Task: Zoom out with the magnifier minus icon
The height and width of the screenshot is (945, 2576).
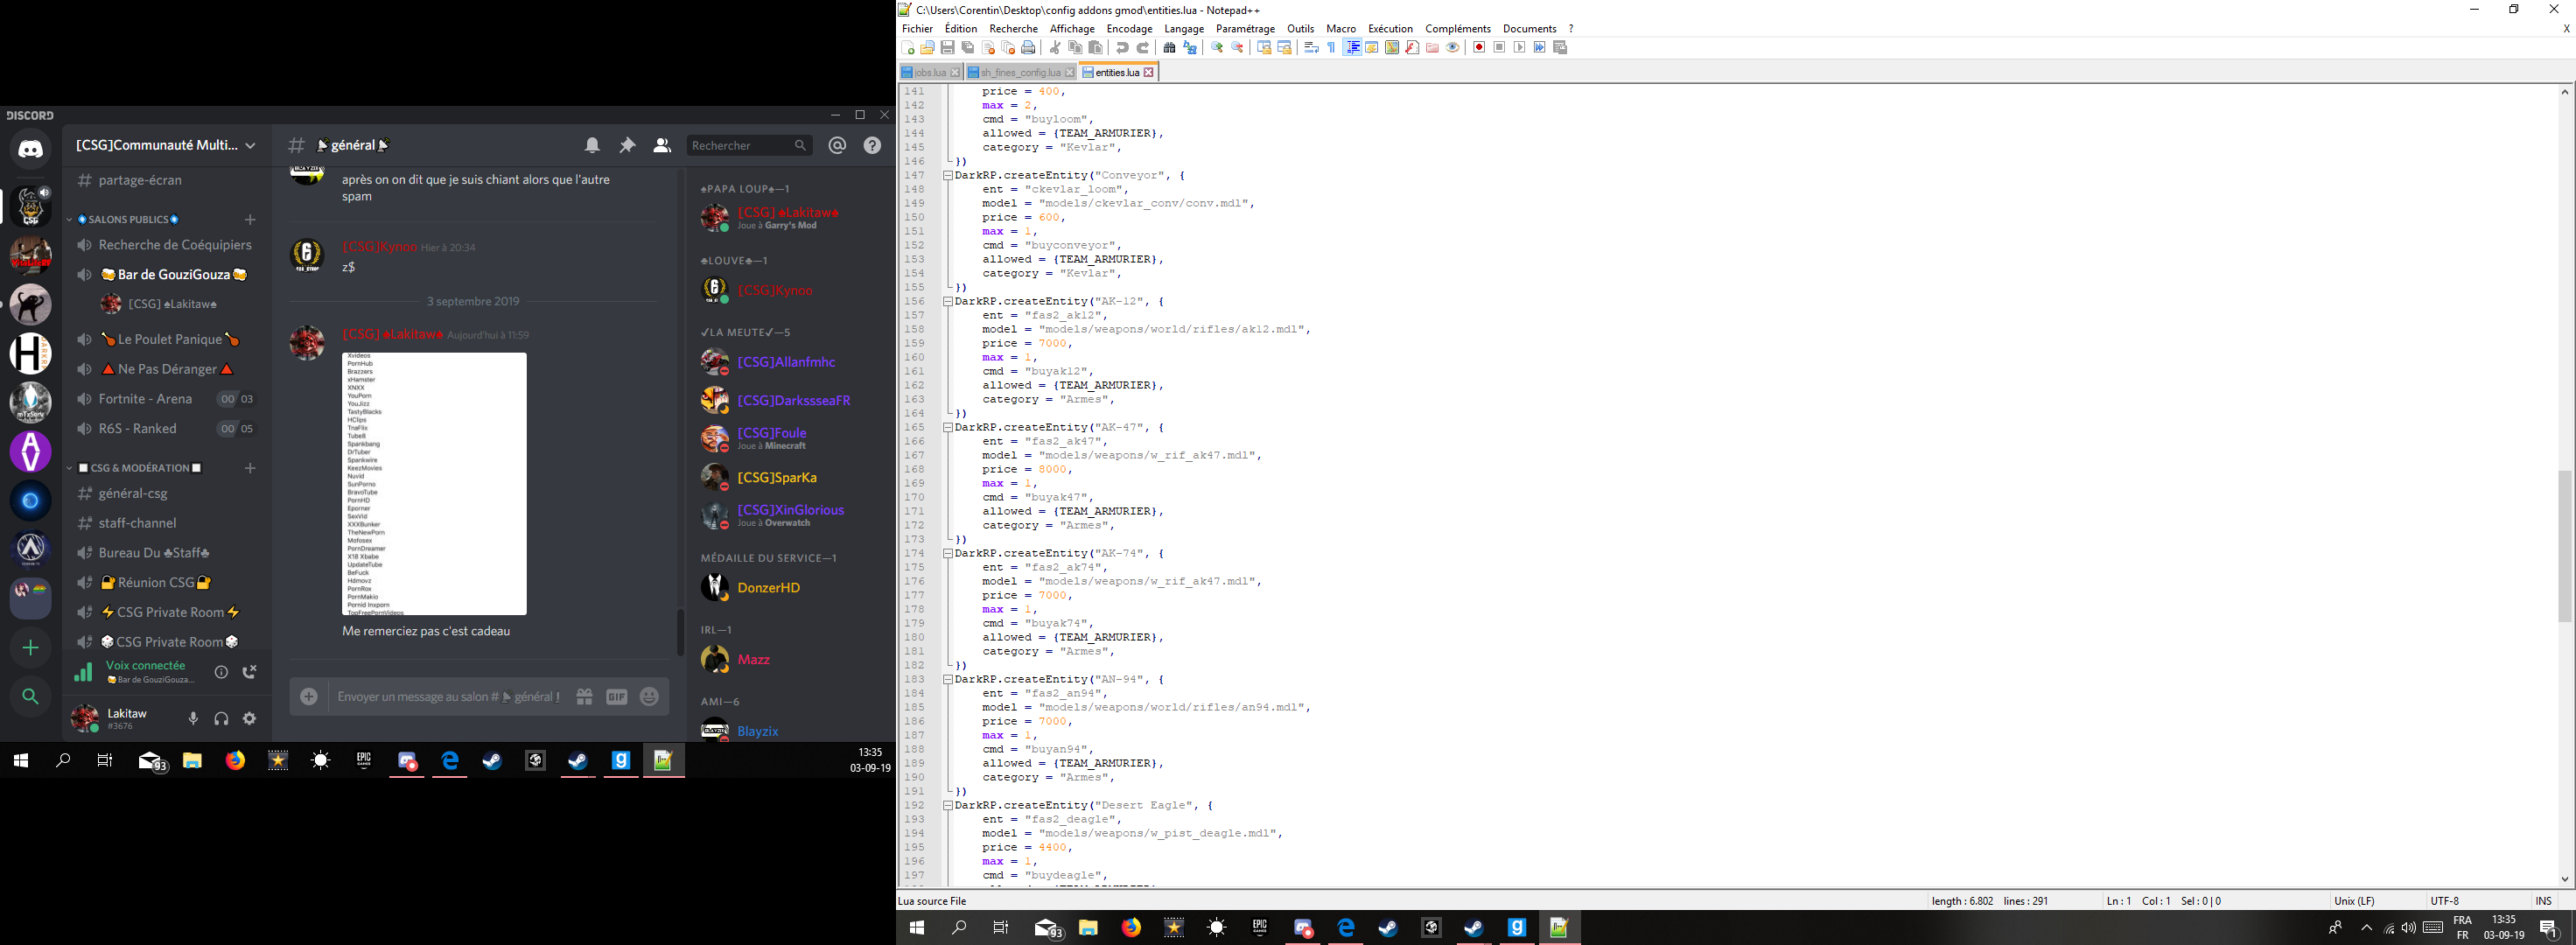Action: coord(1237,47)
